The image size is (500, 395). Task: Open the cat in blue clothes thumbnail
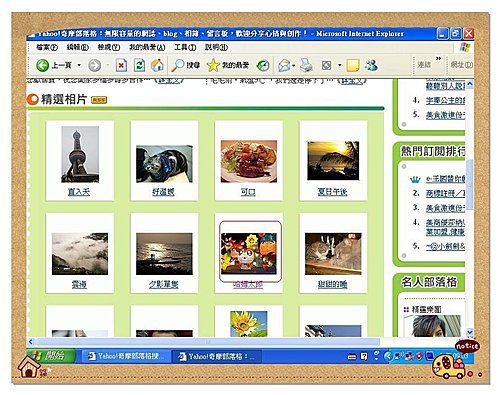[164, 164]
